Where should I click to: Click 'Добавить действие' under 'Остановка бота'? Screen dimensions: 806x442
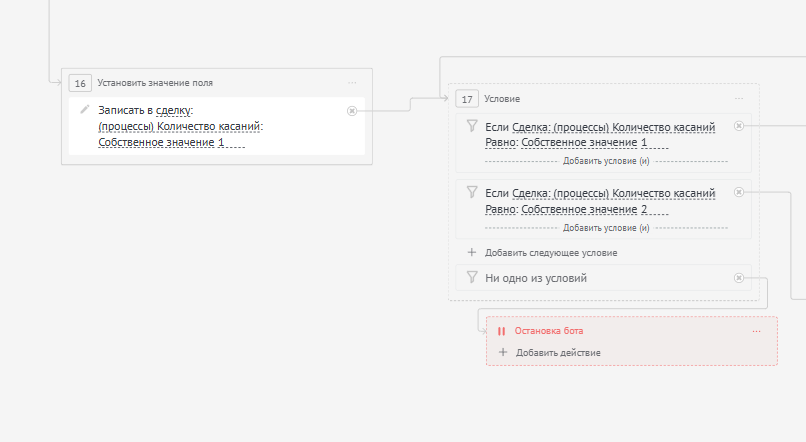click(x=558, y=352)
